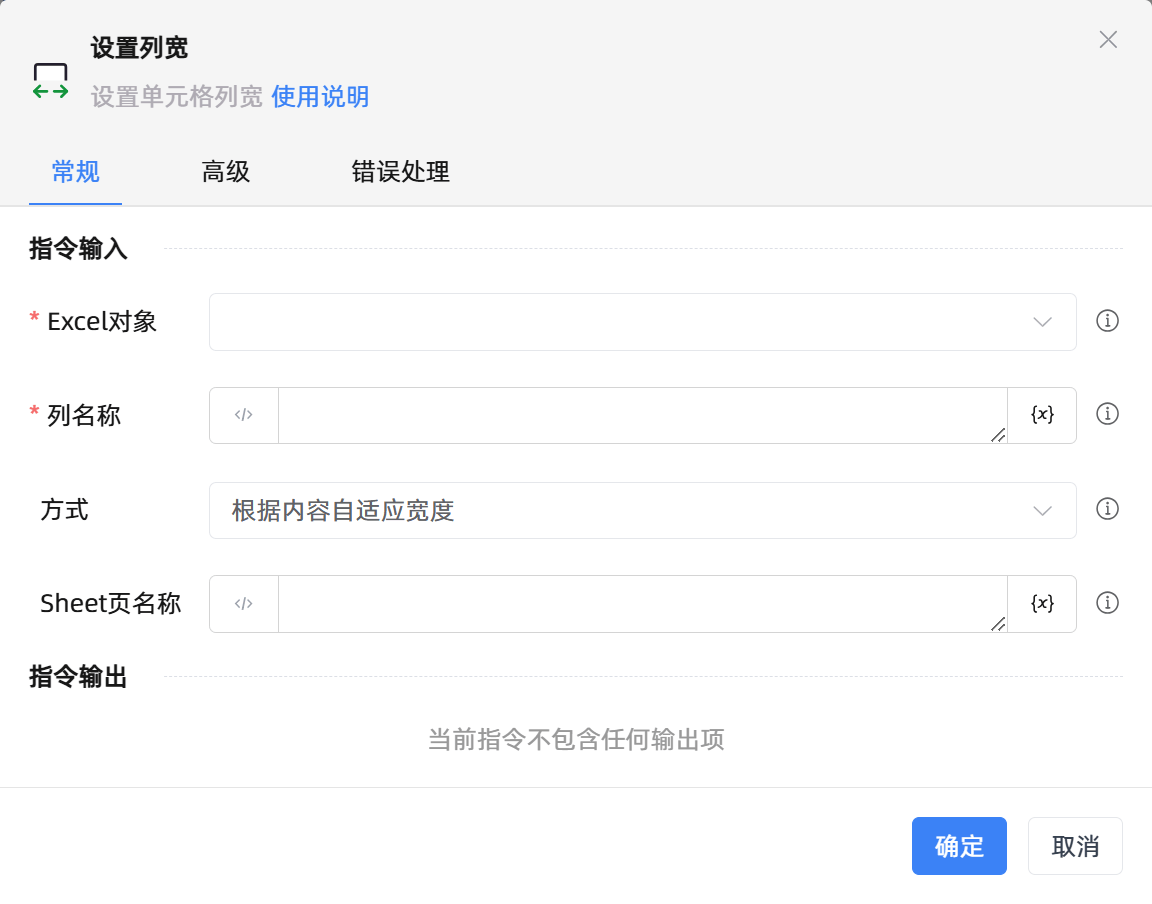Switch to the 常规 tab

pyautogui.click(x=76, y=172)
